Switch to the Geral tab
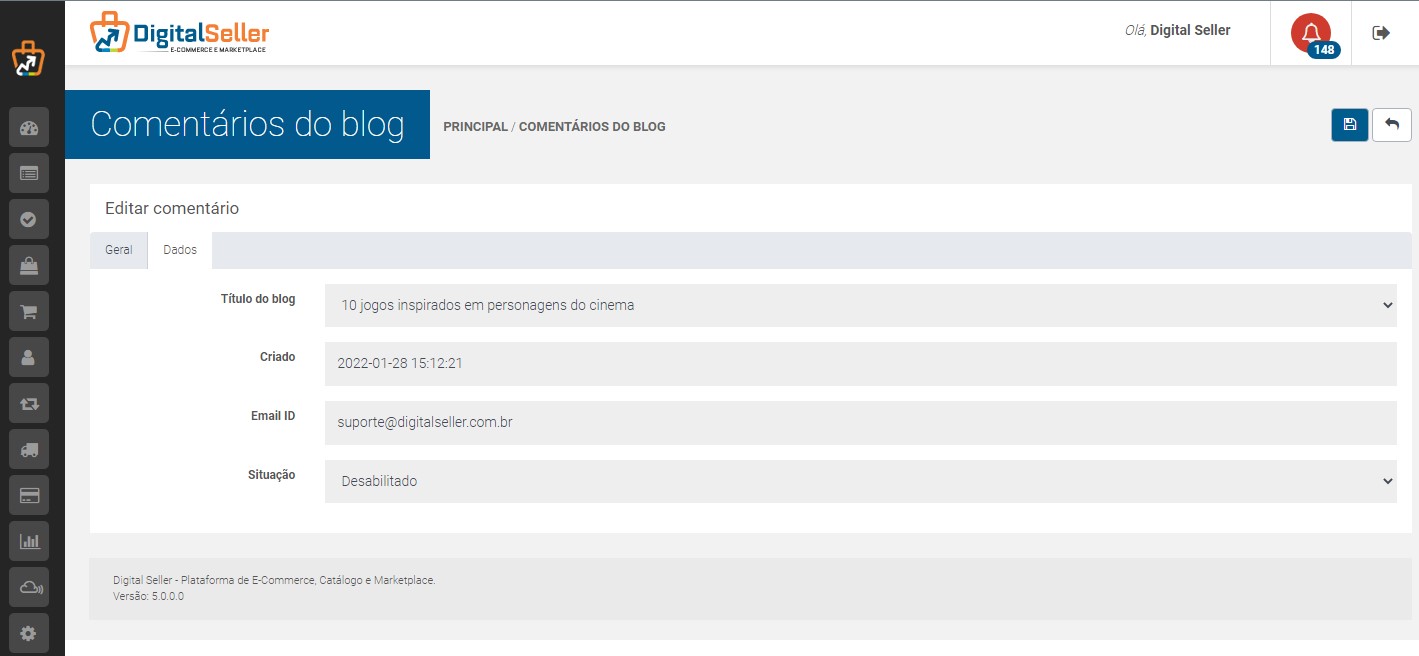This screenshot has width=1419, height=656. click(x=119, y=250)
